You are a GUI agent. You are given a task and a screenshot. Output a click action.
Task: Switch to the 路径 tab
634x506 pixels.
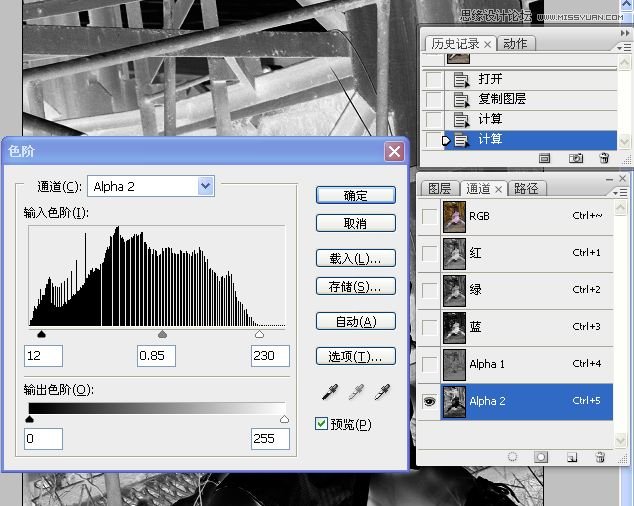(526, 188)
